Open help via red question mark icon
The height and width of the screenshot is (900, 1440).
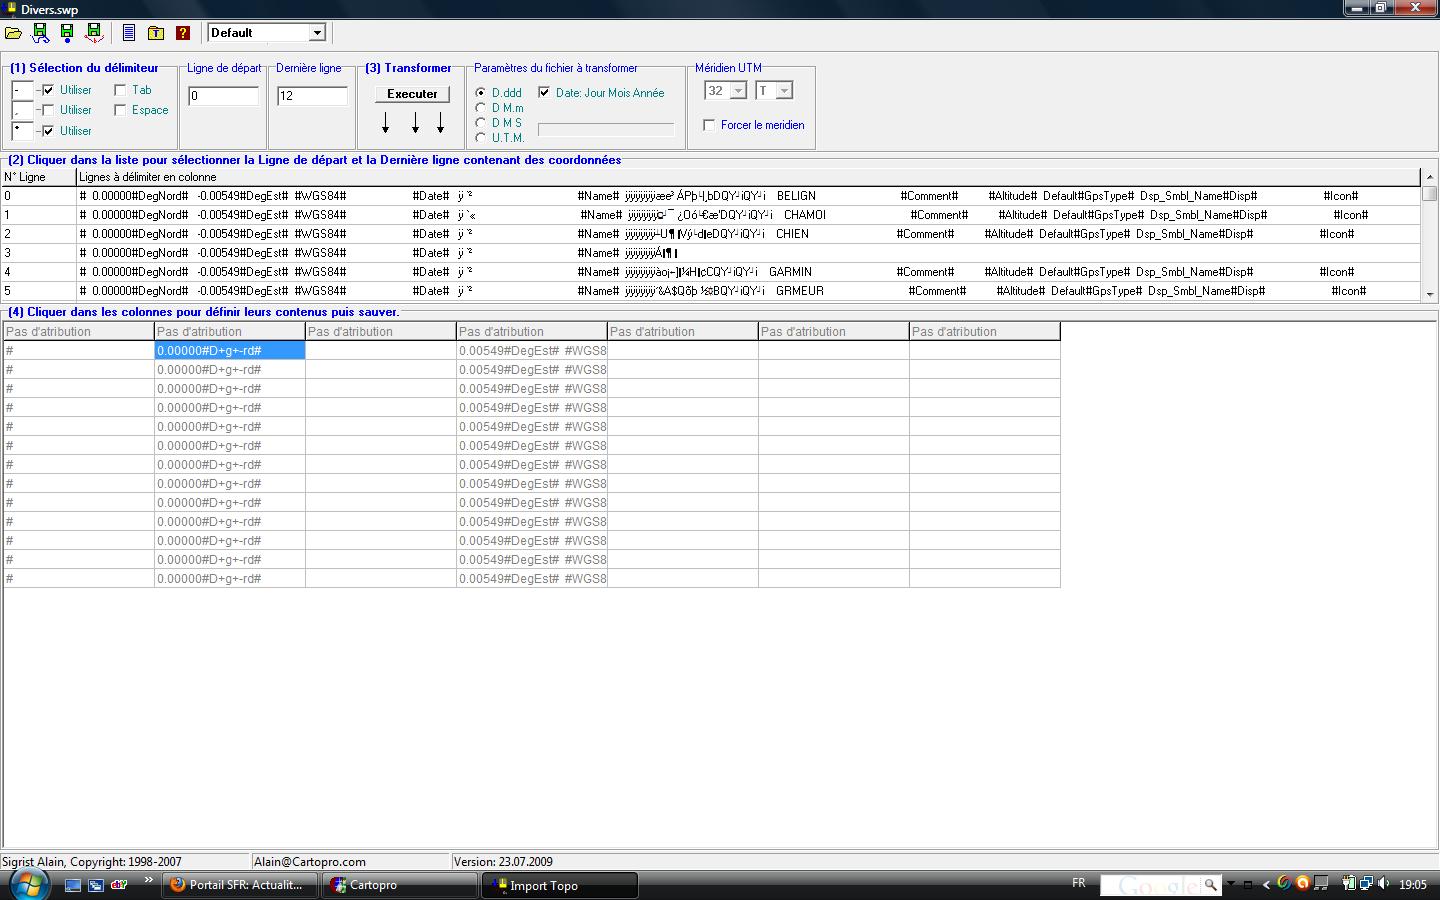182,33
